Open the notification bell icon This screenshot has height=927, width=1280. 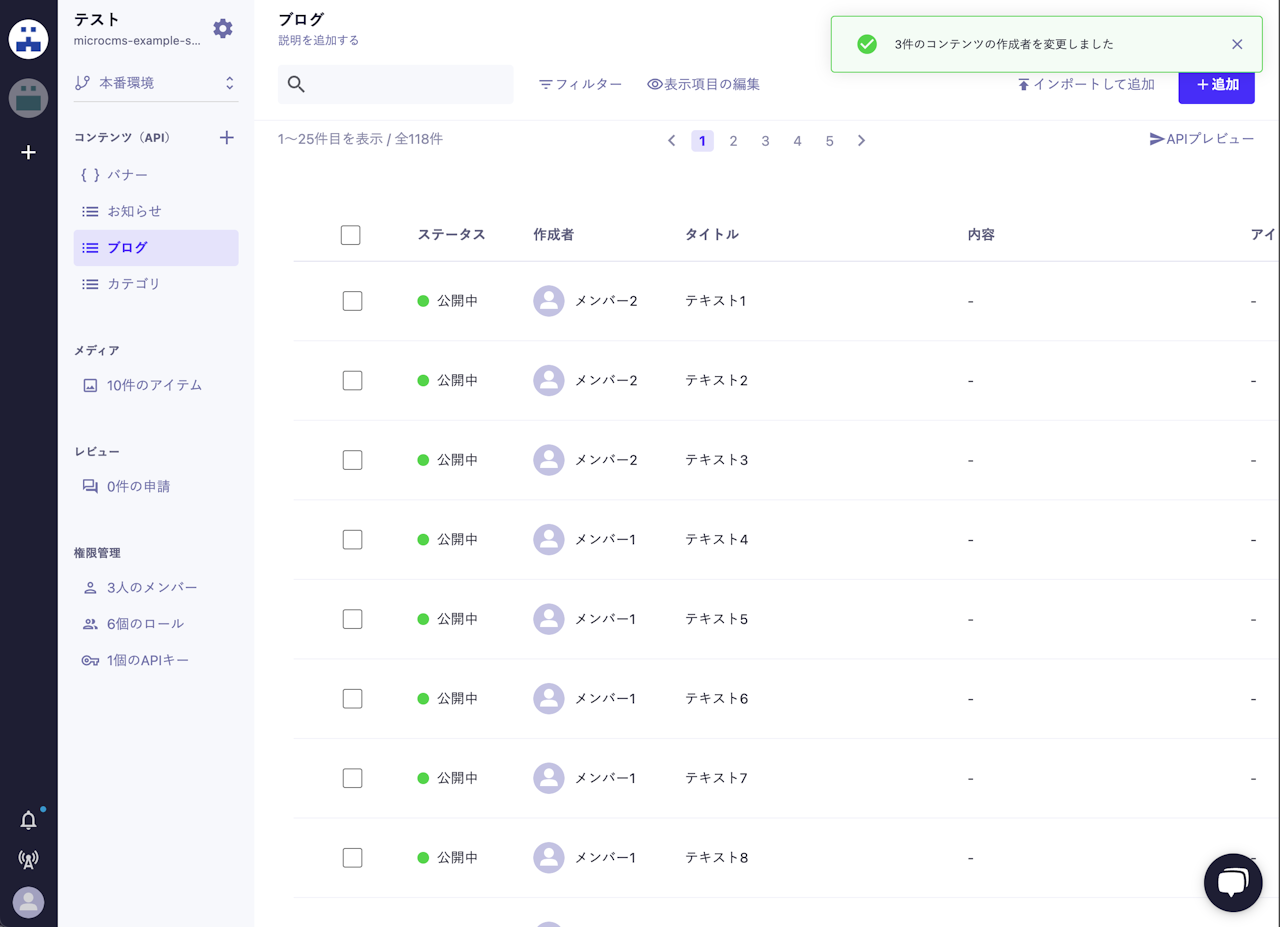[x=28, y=820]
